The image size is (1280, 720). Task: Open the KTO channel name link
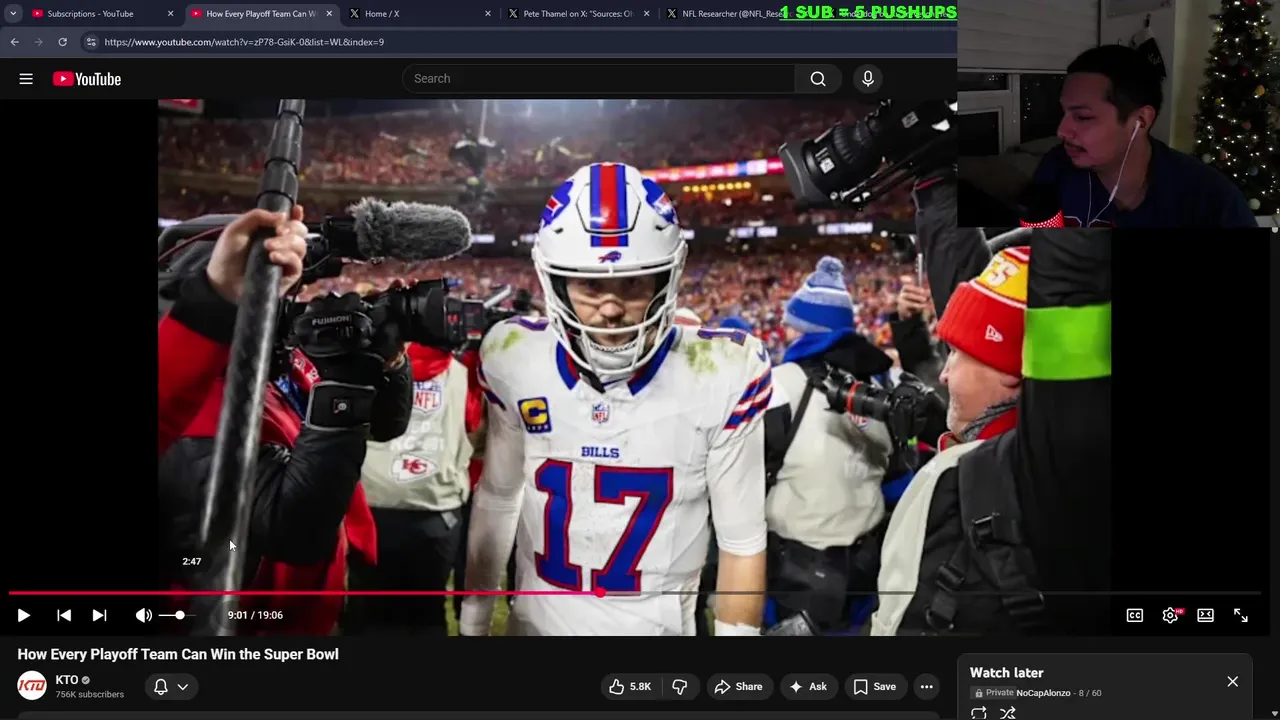67,680
